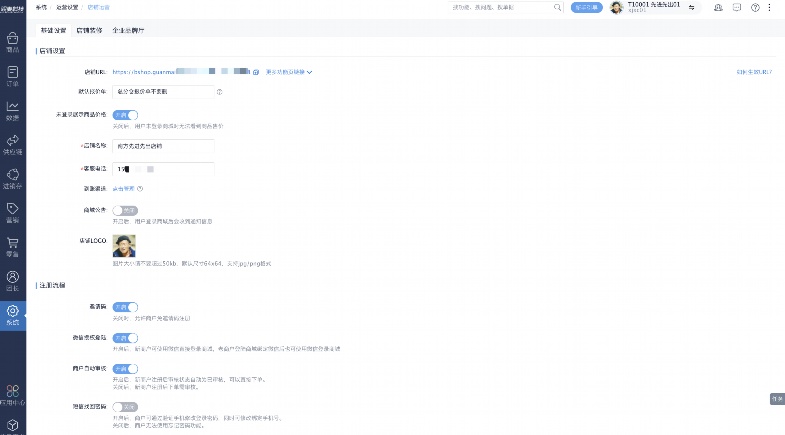Open the T10001 account name in the header

point(654,5)
